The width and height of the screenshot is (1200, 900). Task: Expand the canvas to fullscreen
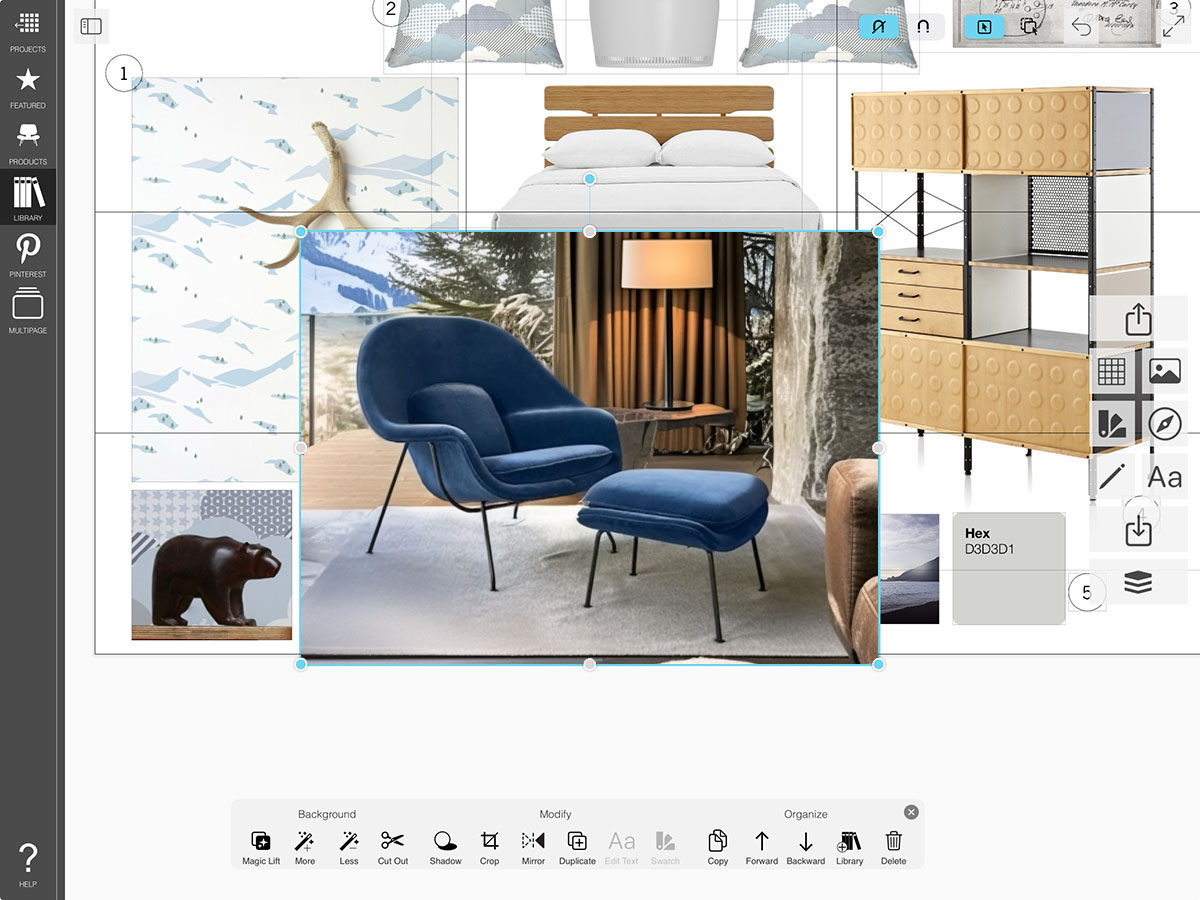pos(1172,27)
